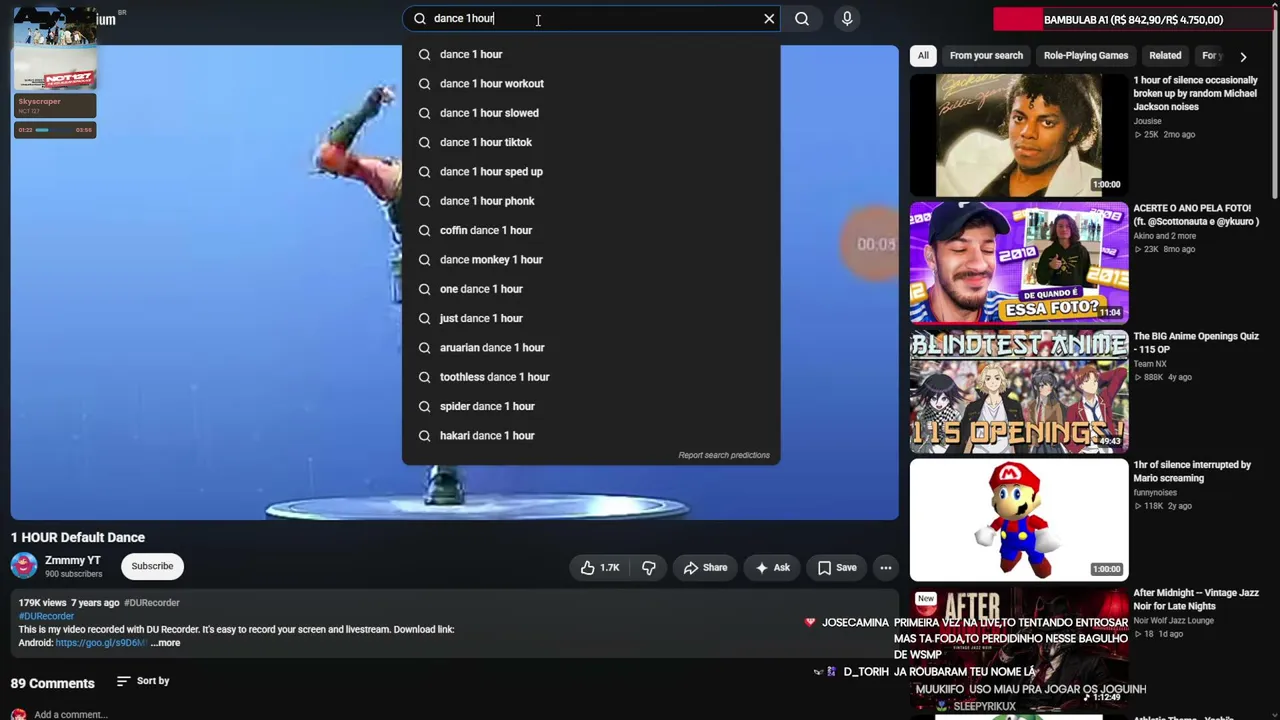Screen dimensions: 1280x720
Task: Click the "1 HOUR Default Dance" video title
Action: [78, 538]
